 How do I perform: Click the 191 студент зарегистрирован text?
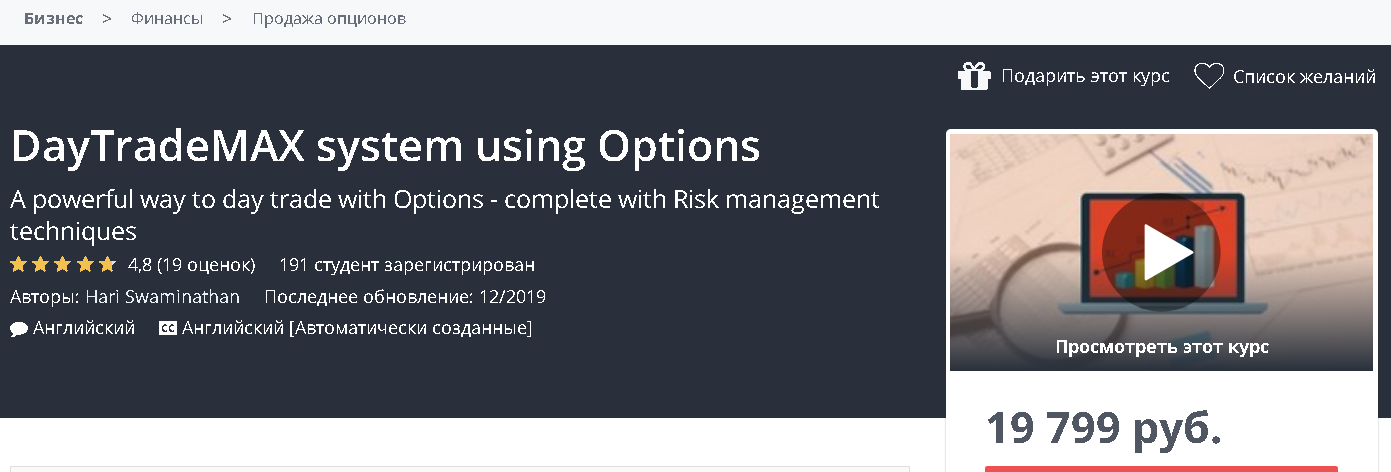coord(407,265)
